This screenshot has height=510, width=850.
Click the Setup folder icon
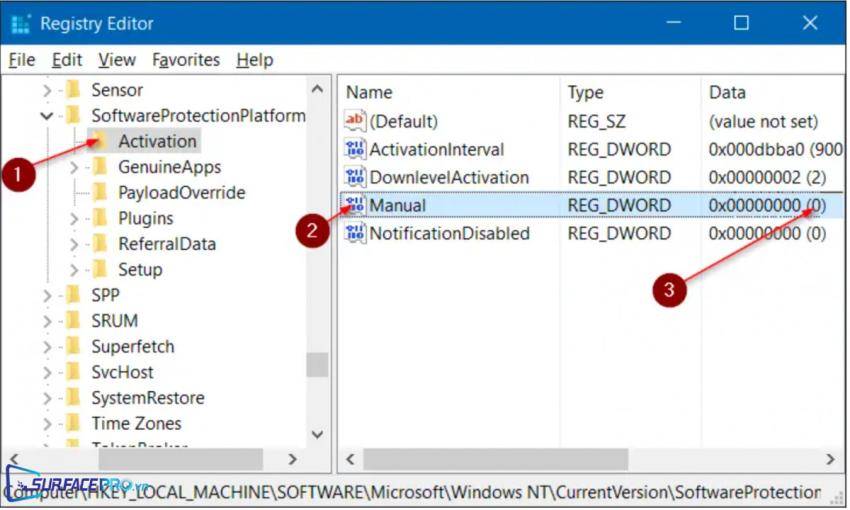click(100, 269)
